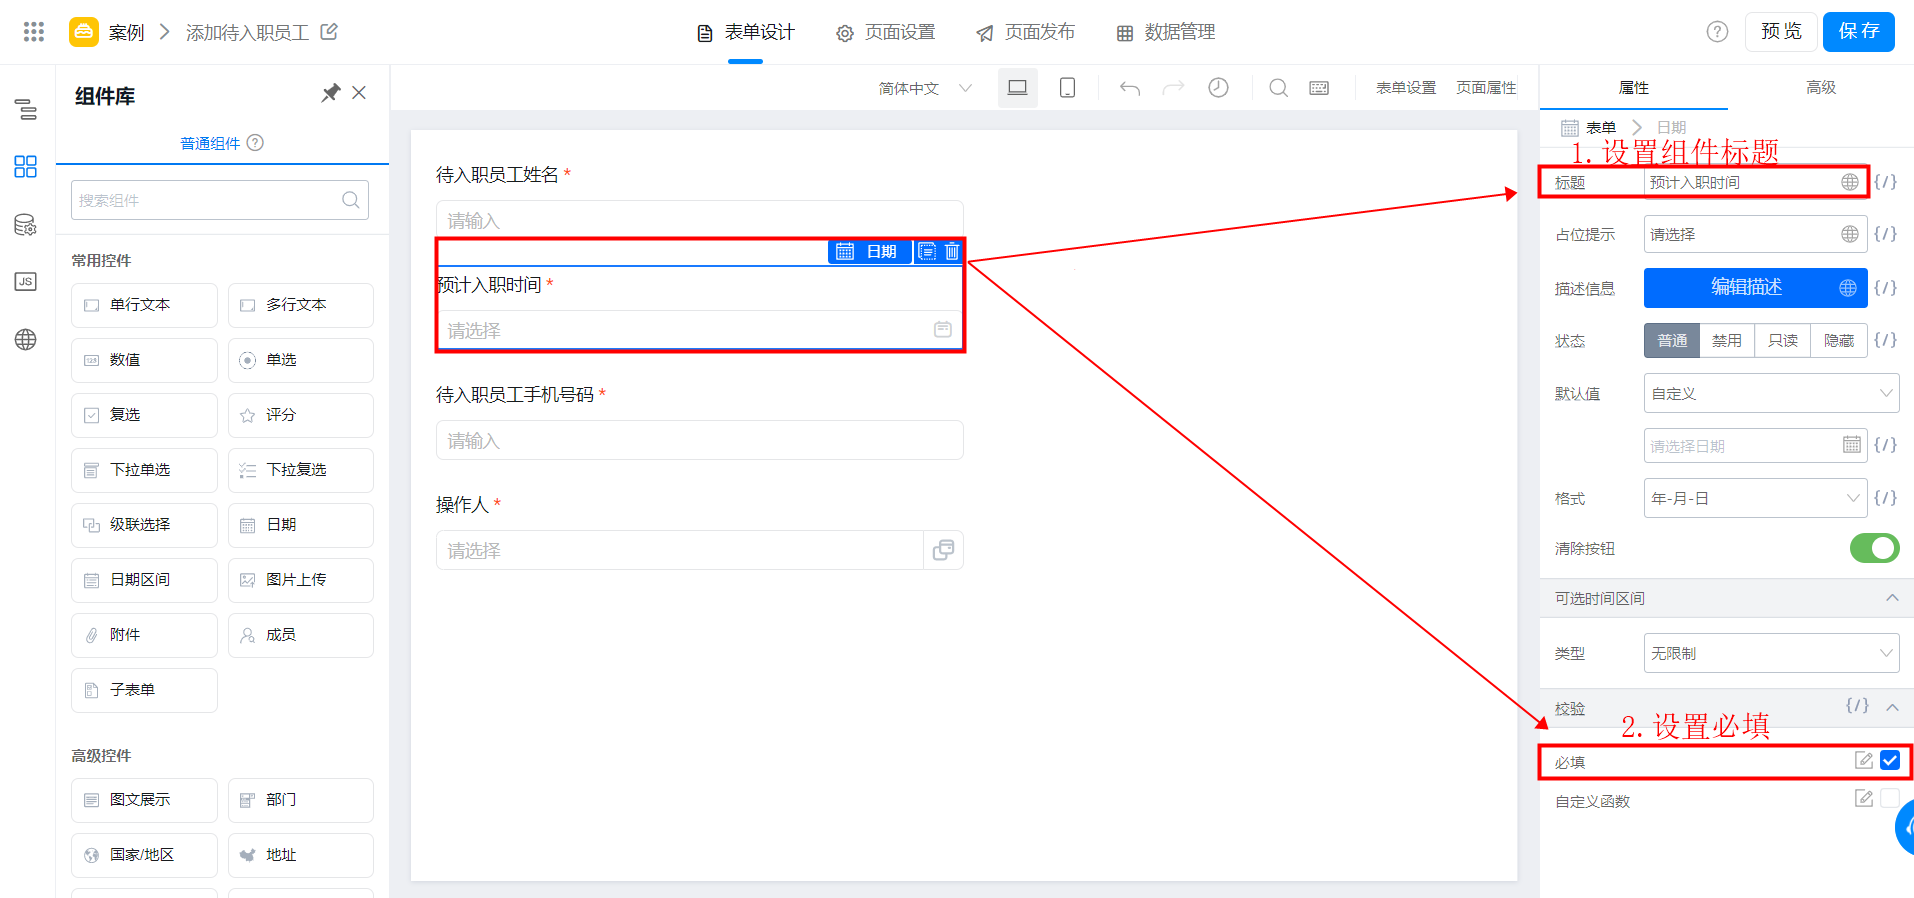Viewport: 1914px width, 898px height.
Task: Open the outline tree sidebar icon
Action: [26, 109]
